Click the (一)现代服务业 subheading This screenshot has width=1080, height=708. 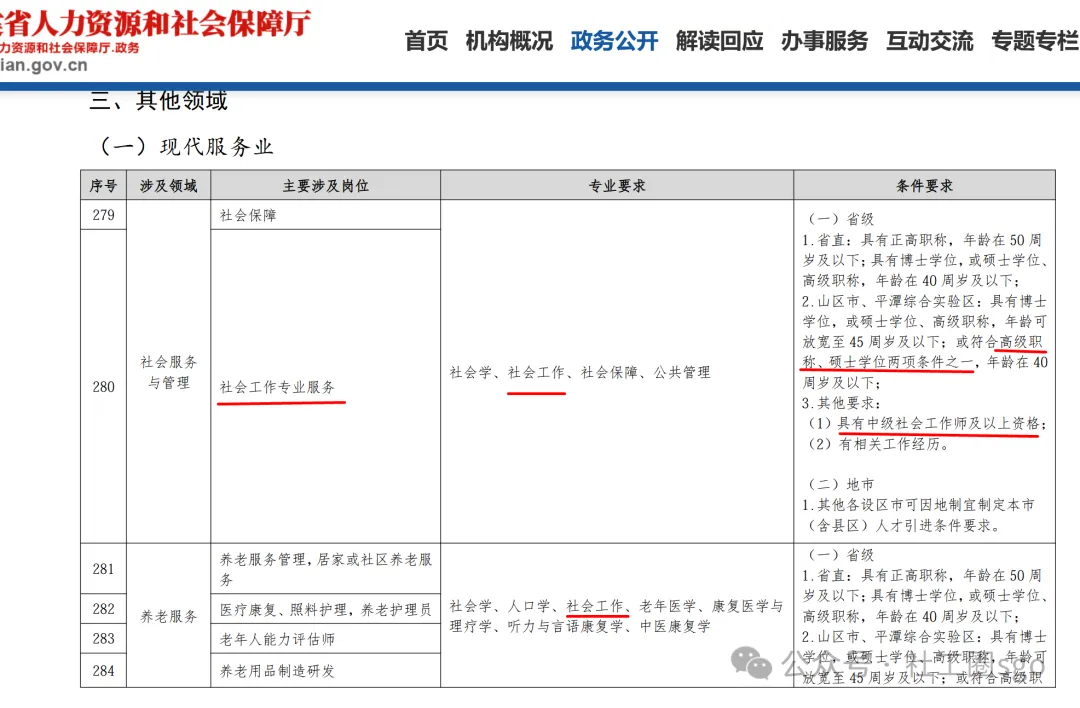point(186,147)
